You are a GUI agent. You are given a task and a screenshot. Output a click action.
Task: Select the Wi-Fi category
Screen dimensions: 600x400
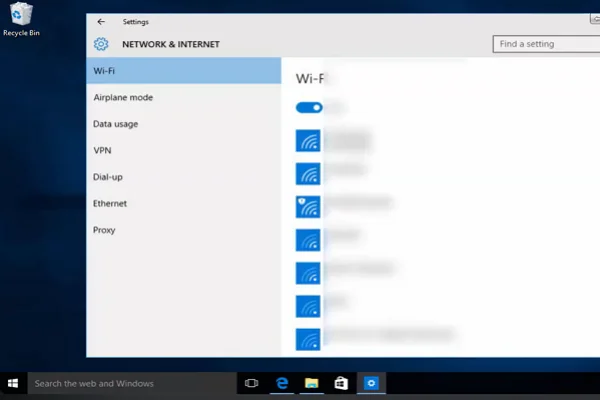tap(184, 71)
